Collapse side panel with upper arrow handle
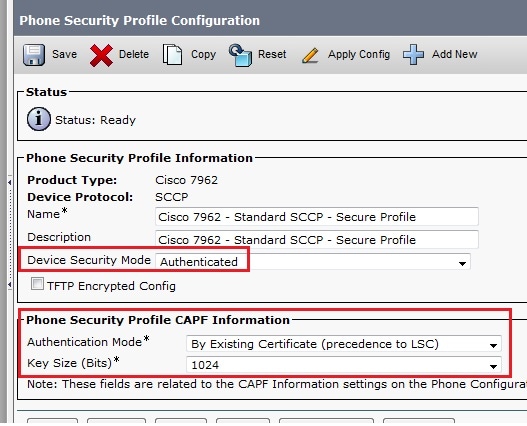The image size is (527, 426). (x=10, y=182)
